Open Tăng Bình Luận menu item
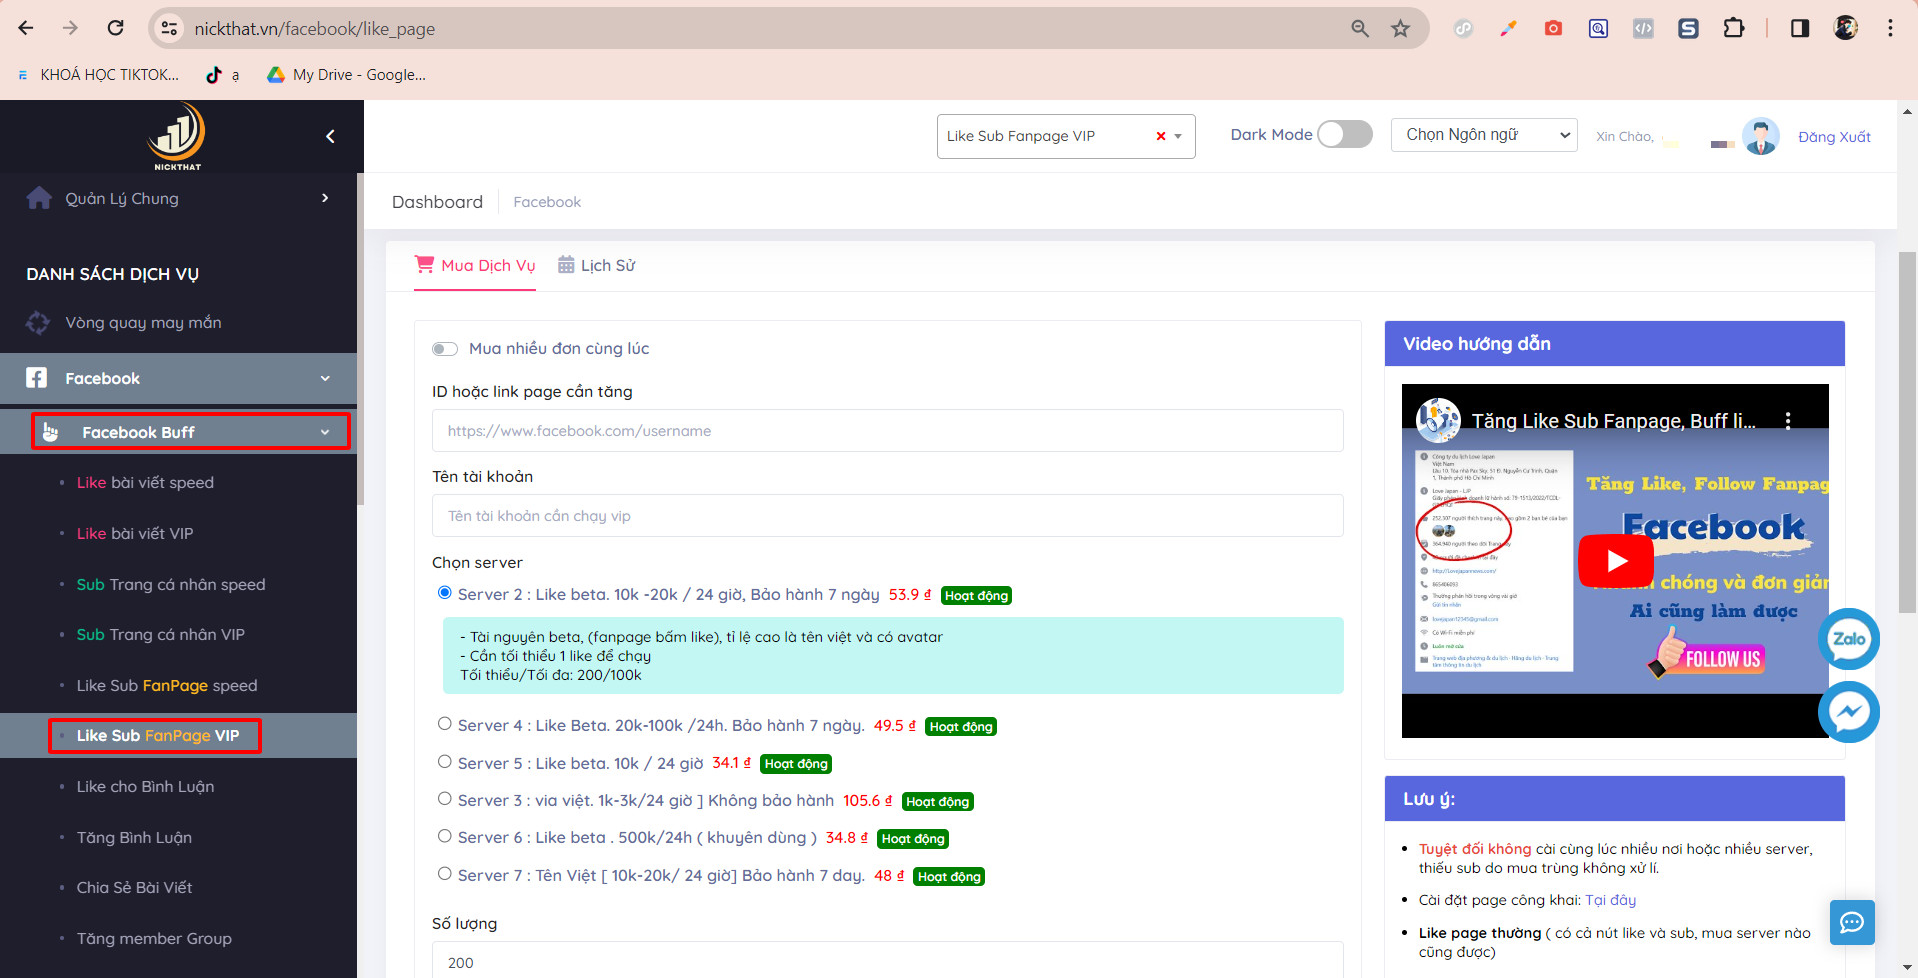Image resolution: width=1918 pixels, height=978 pixels. click(x=134, y=838)
